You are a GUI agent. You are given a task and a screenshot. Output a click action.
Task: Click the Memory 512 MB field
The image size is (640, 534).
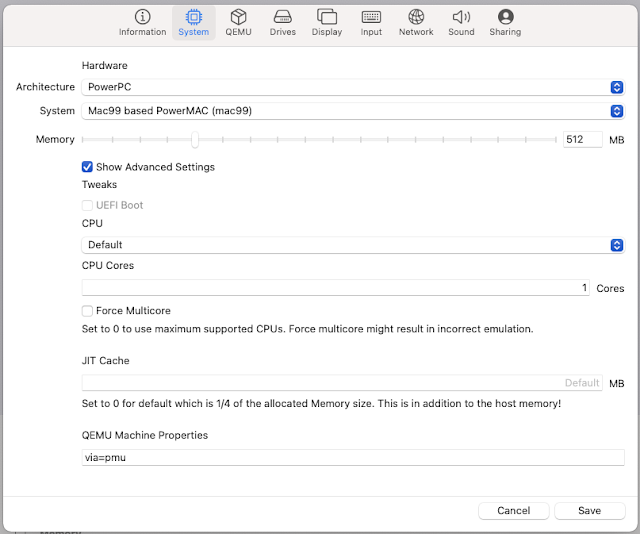click(582, 140)
